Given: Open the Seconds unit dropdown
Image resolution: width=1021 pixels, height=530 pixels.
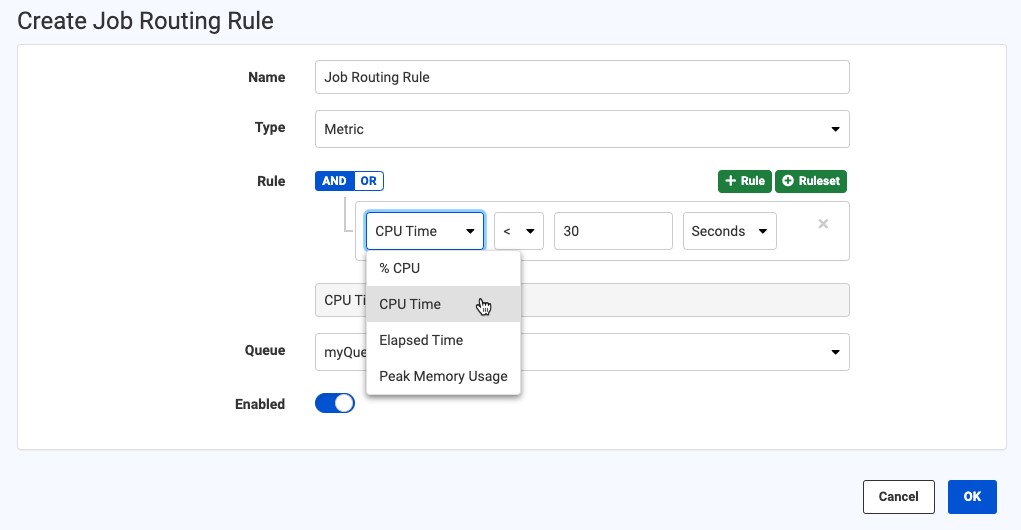Looking at the screenshot, I should [x=729, y=231].
